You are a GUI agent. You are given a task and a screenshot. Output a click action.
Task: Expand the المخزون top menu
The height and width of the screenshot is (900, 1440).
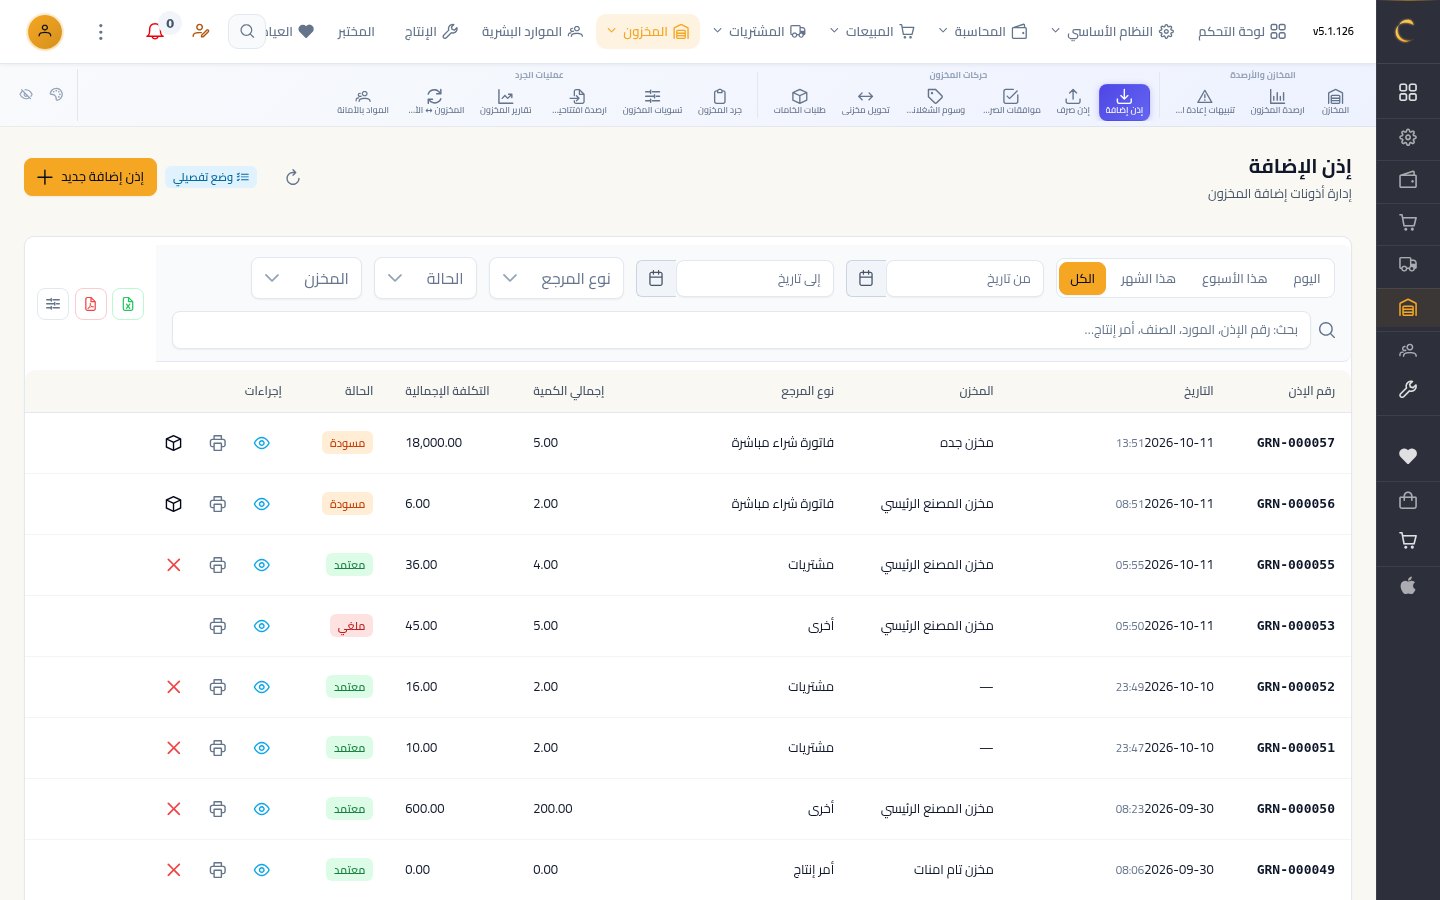click(x=648, y=32)
